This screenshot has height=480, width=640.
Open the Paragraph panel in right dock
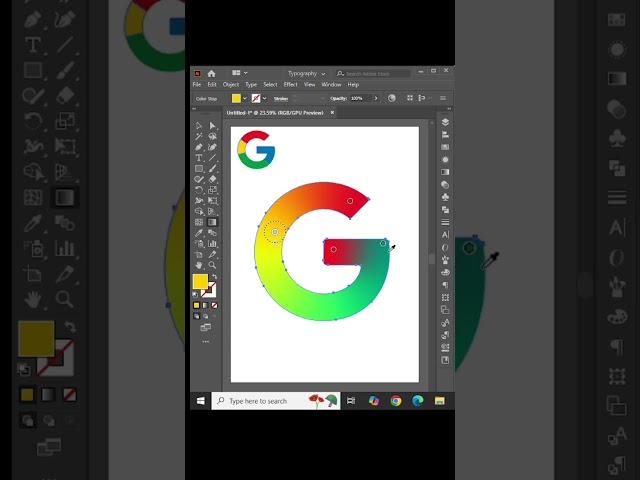click(445, 284)
